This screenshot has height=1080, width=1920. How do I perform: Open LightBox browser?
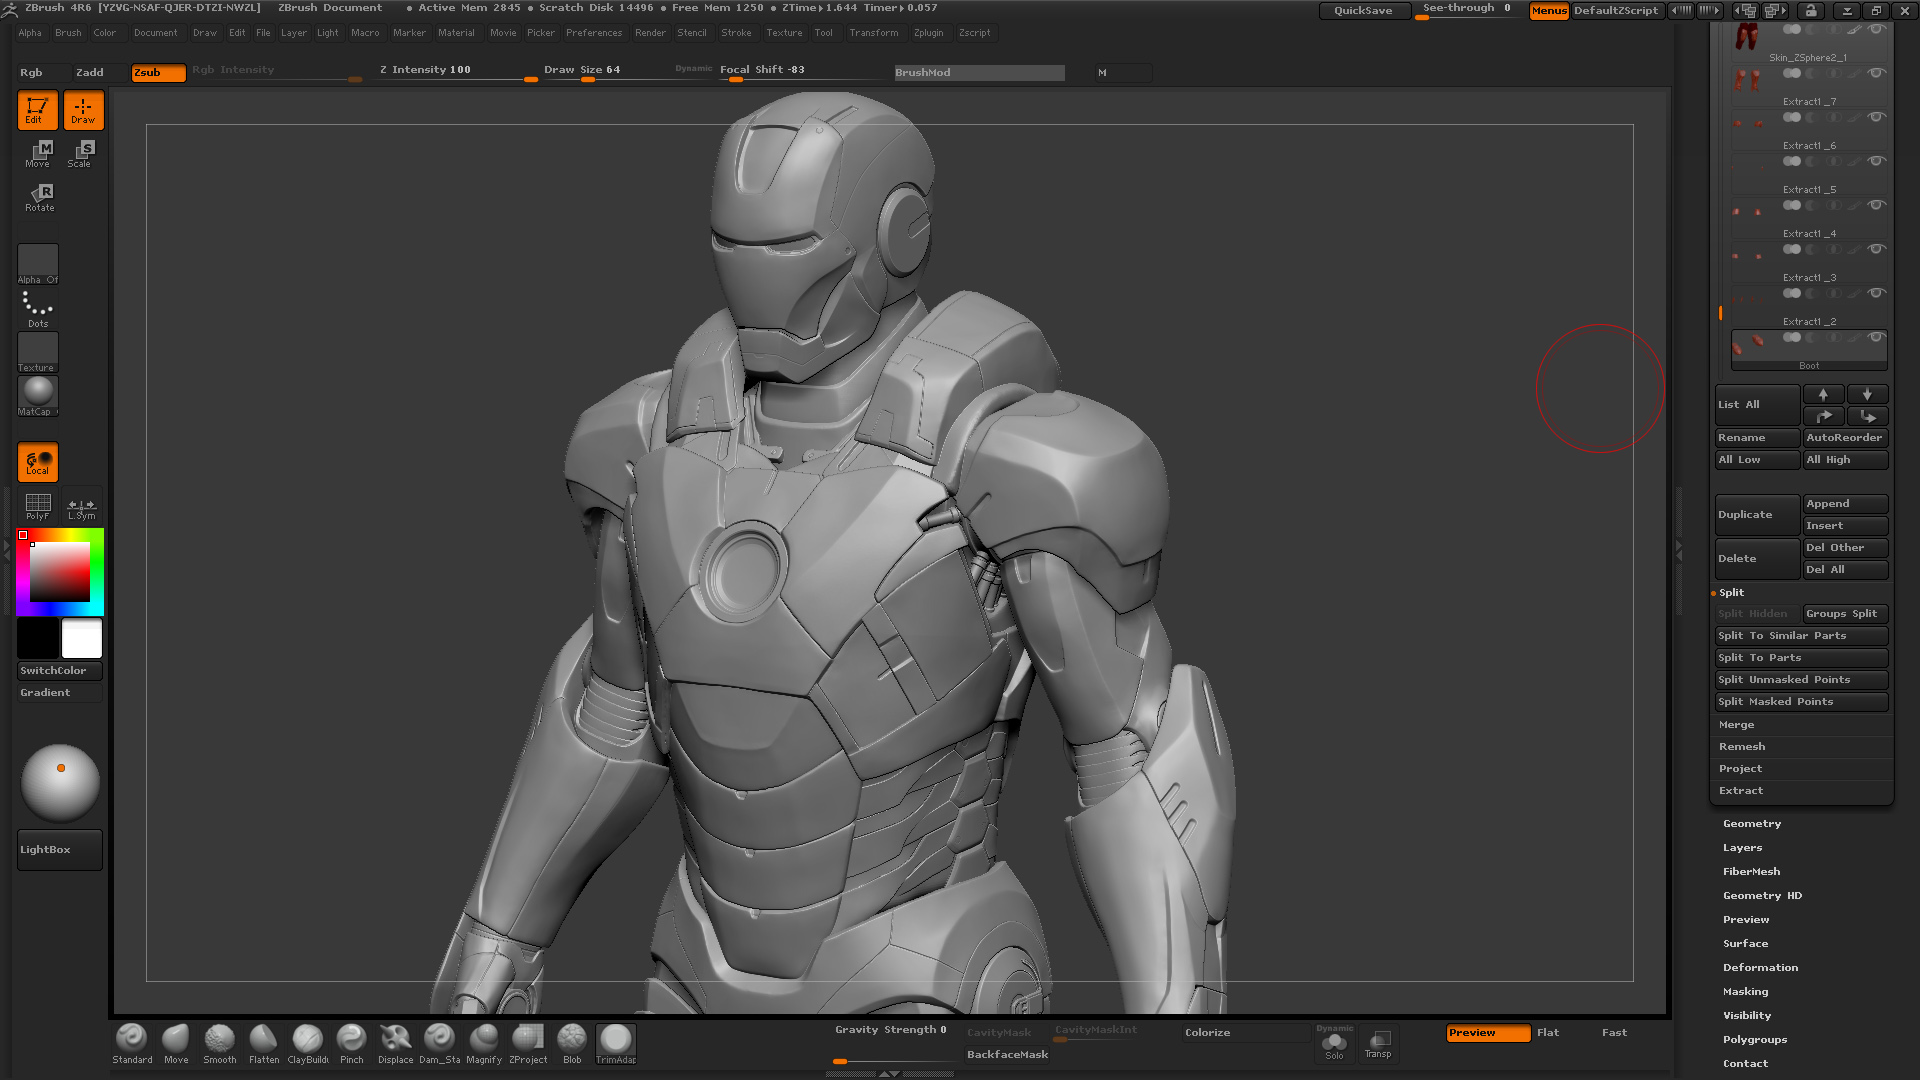[x=60, y=850]
